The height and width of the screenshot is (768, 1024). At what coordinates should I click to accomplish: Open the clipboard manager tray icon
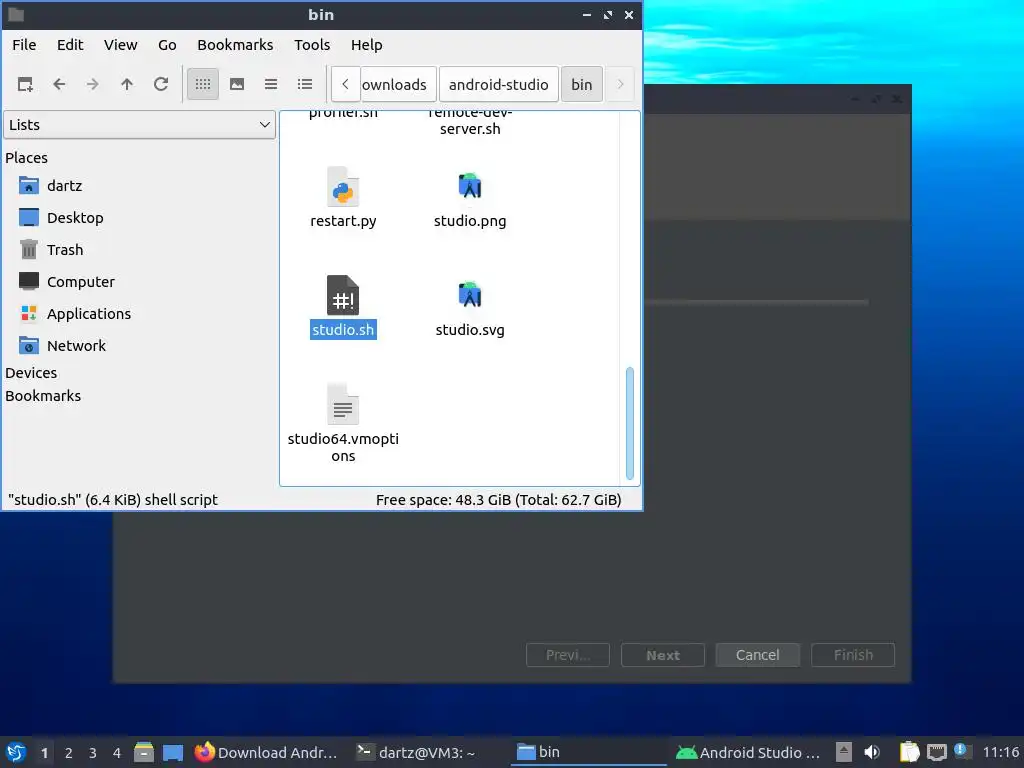(x=909, y=752)
